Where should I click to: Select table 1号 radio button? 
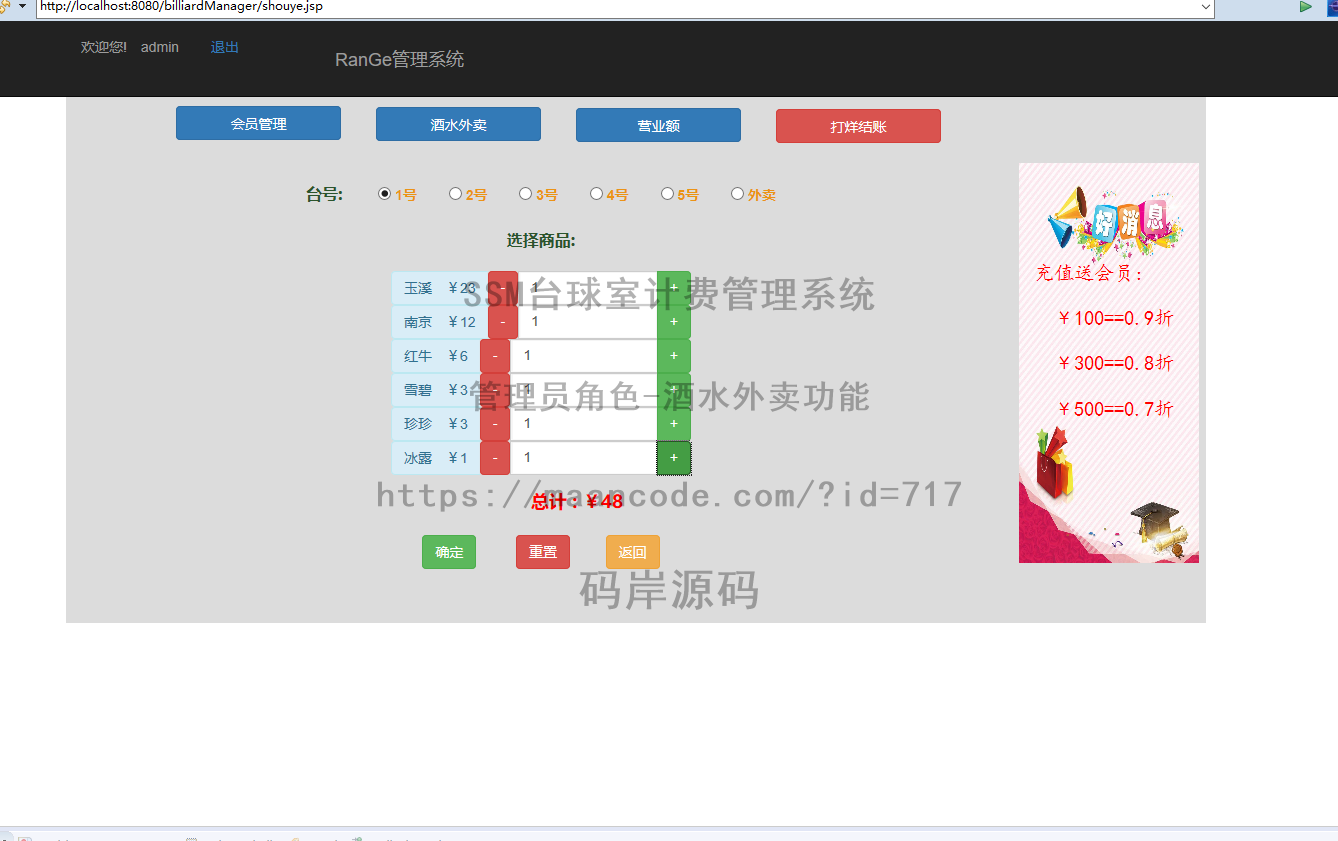coord(384,194)
